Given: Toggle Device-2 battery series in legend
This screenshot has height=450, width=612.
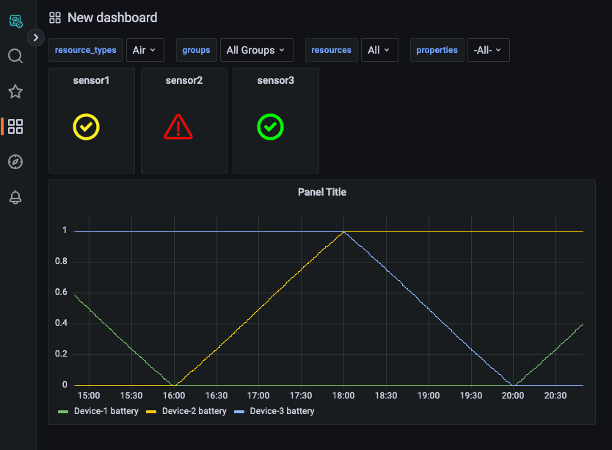Looking at the screenshot, I should click(194, 411).
